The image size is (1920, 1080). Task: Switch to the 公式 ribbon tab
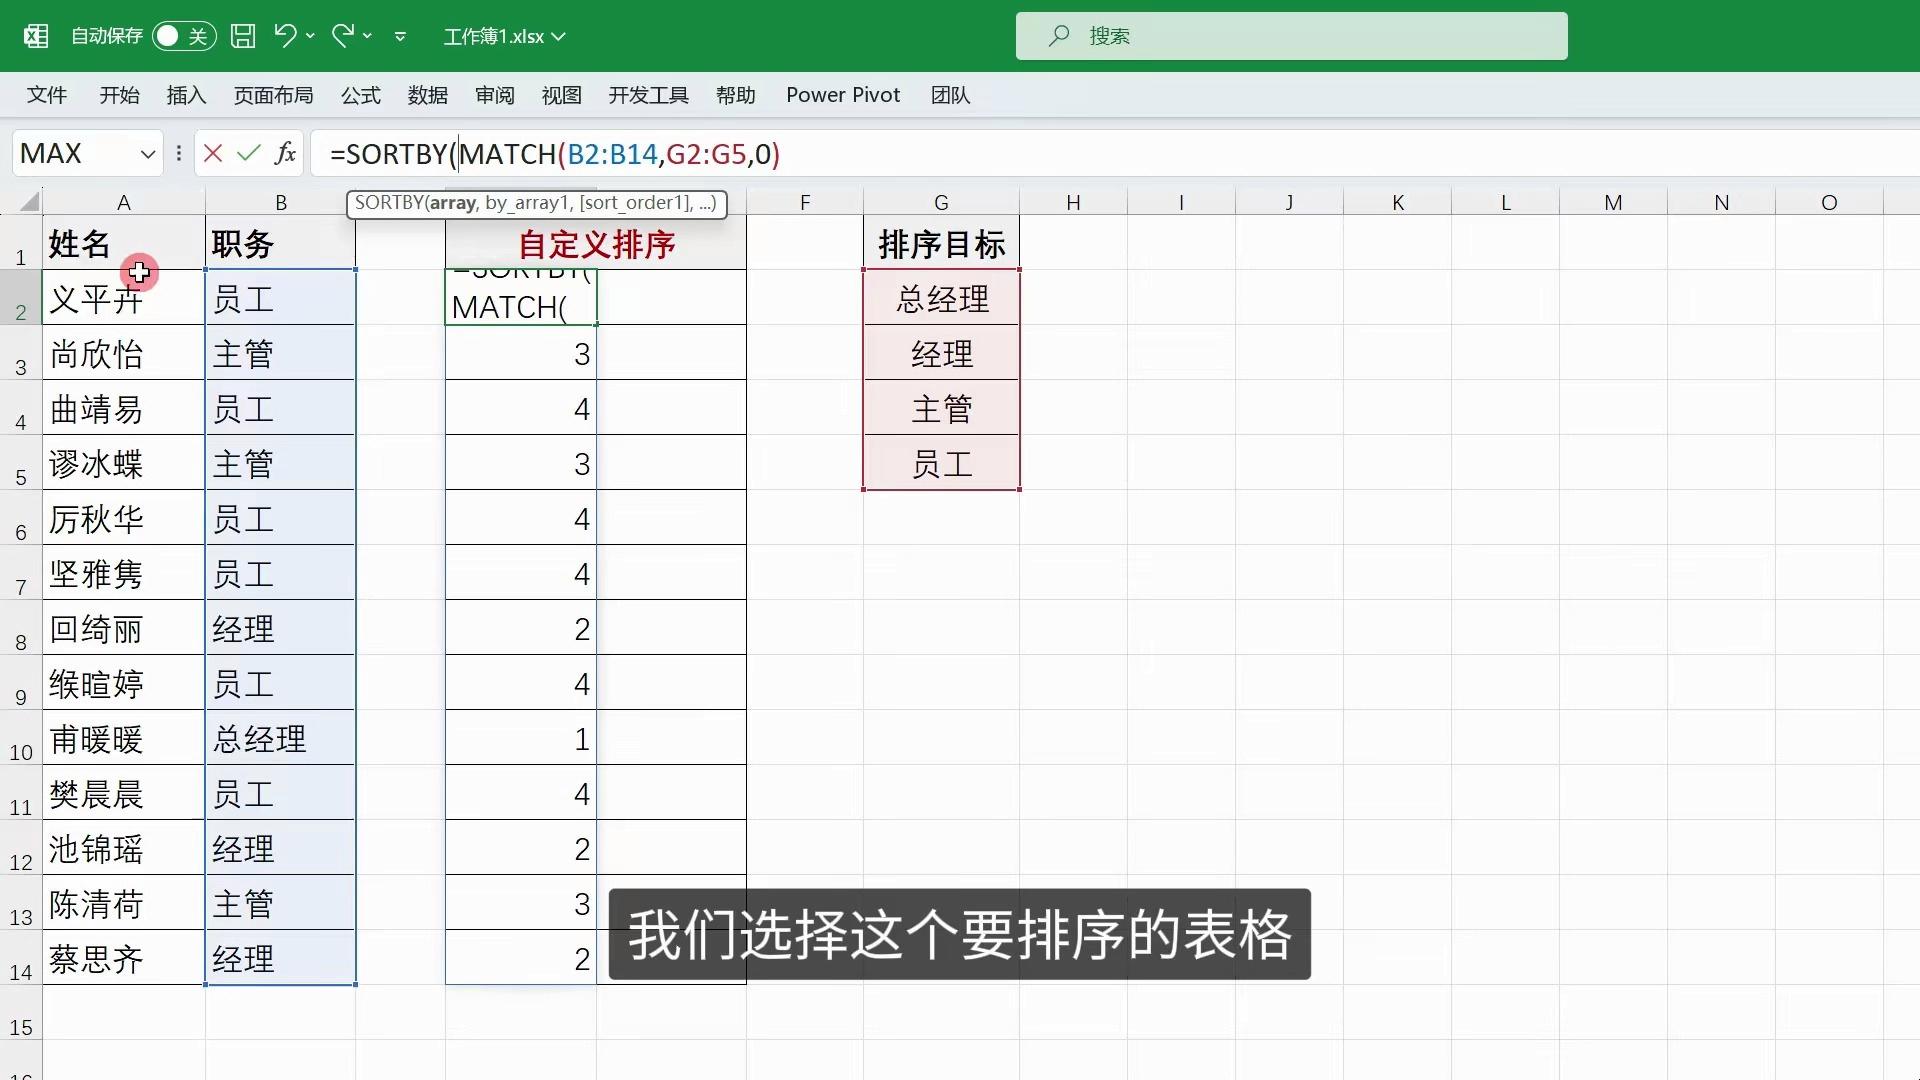pyautogui.click(x=361, y=95)
